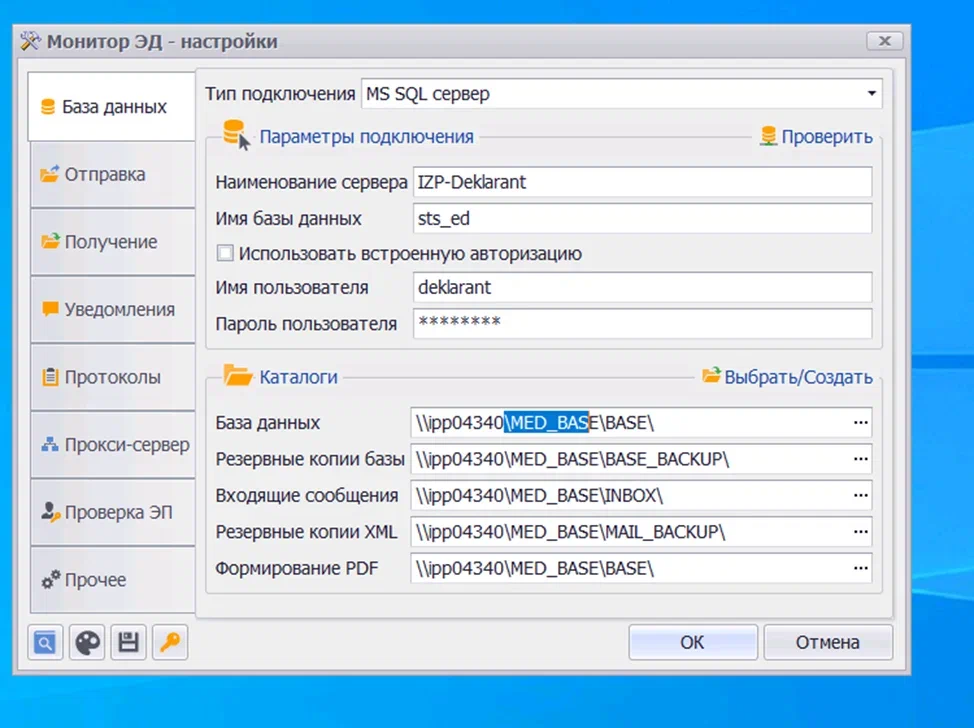Switch to the Прочее tab
Screen dimensions: 974x728
click(112, 580)
